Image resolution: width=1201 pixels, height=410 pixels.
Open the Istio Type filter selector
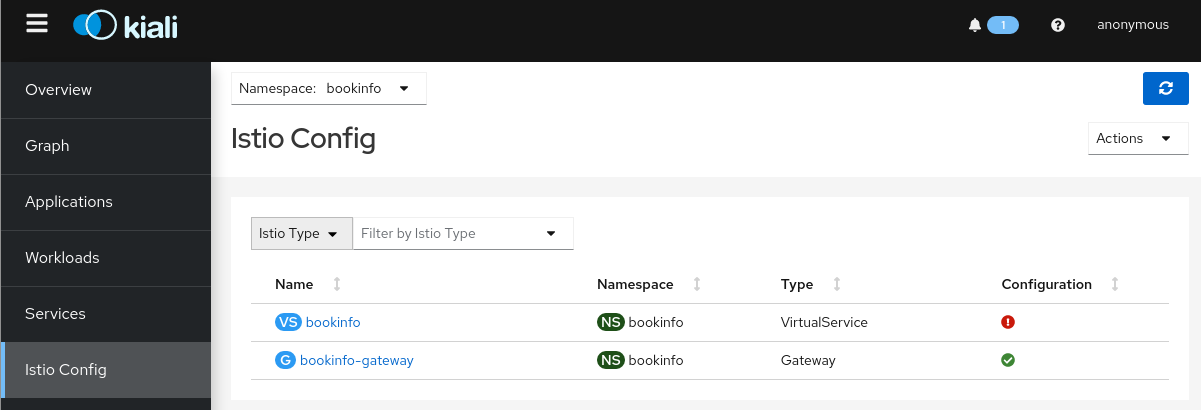tap(301, 233)
